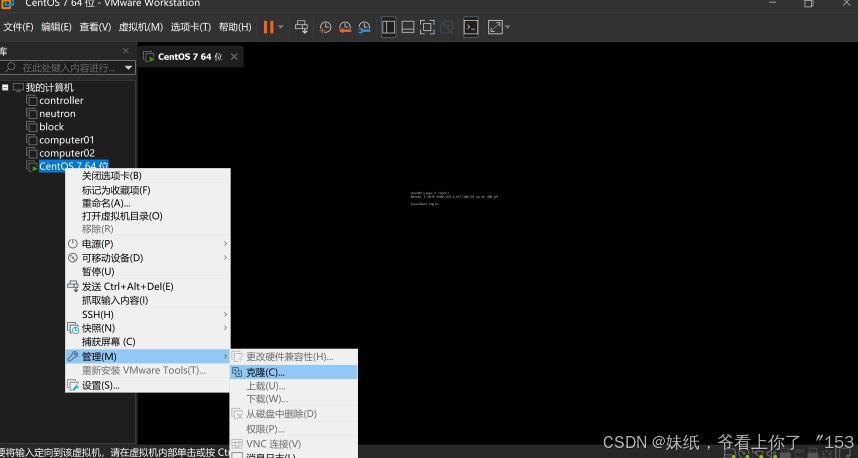Viewport: 858px width, 458px height.
Task: Click 上载(U)... submenu entry
Action: coord(294,386)
